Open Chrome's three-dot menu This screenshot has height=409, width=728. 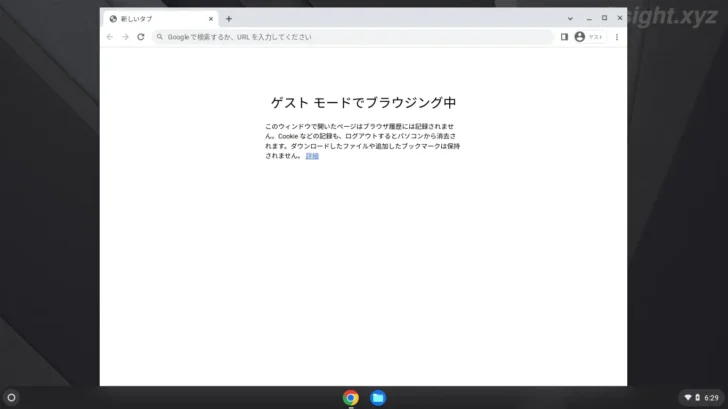[617, 37]
